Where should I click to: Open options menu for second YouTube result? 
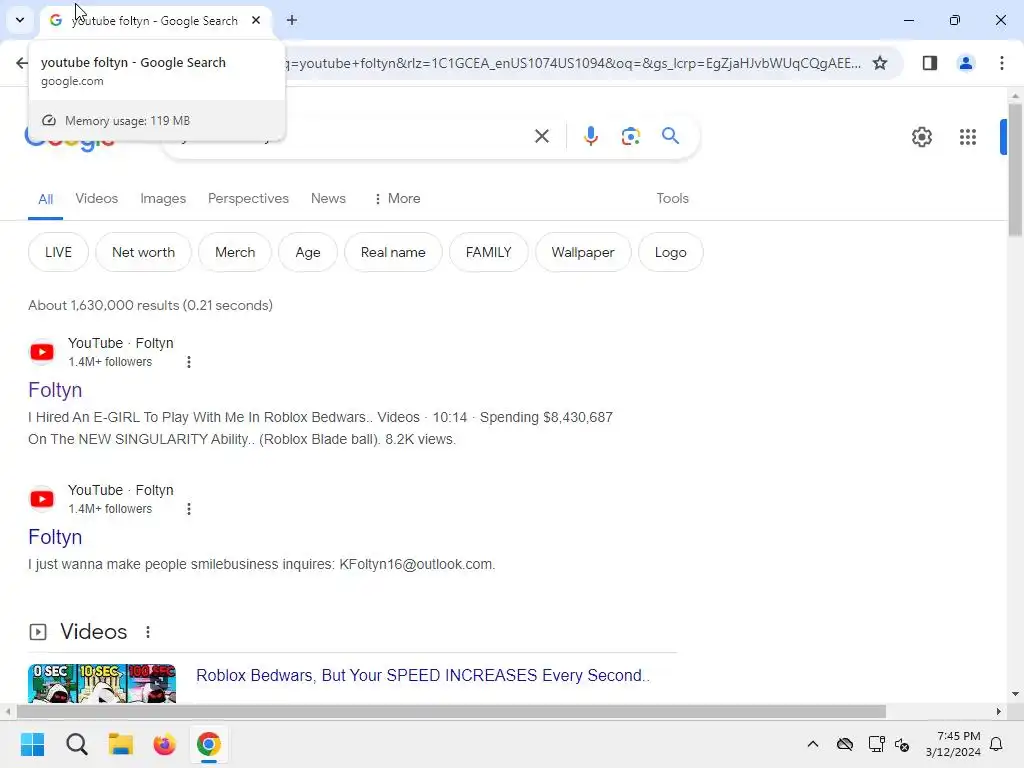click(x=189, y=509)
